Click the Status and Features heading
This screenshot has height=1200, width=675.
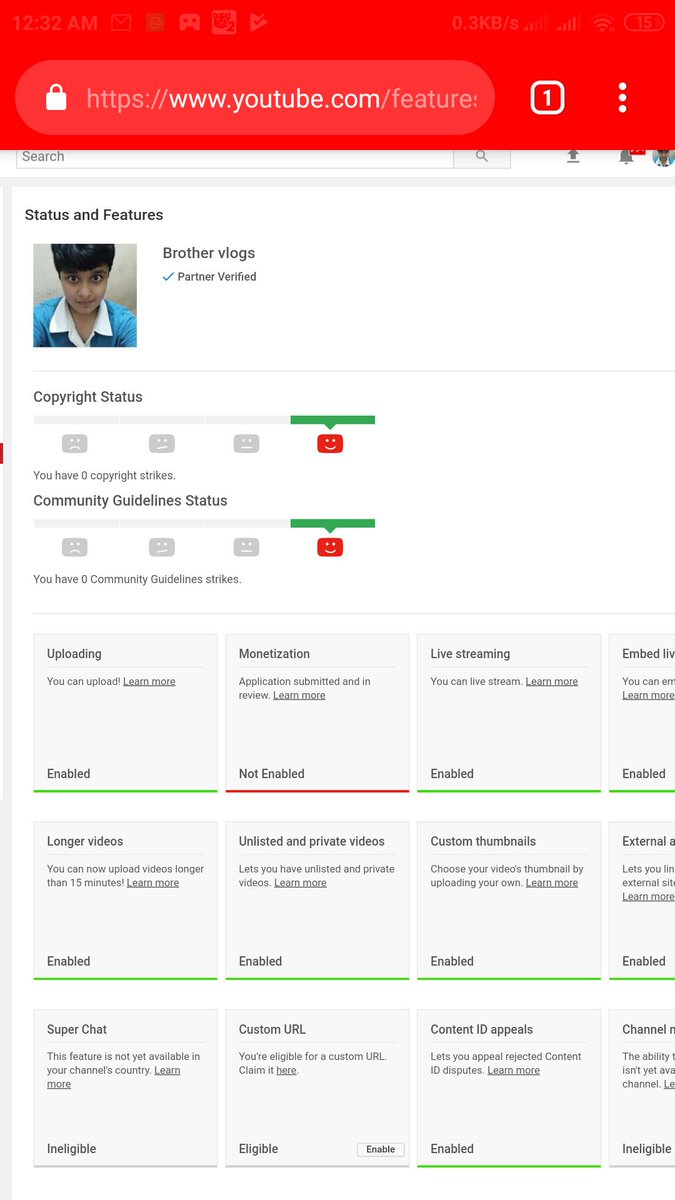94,215
